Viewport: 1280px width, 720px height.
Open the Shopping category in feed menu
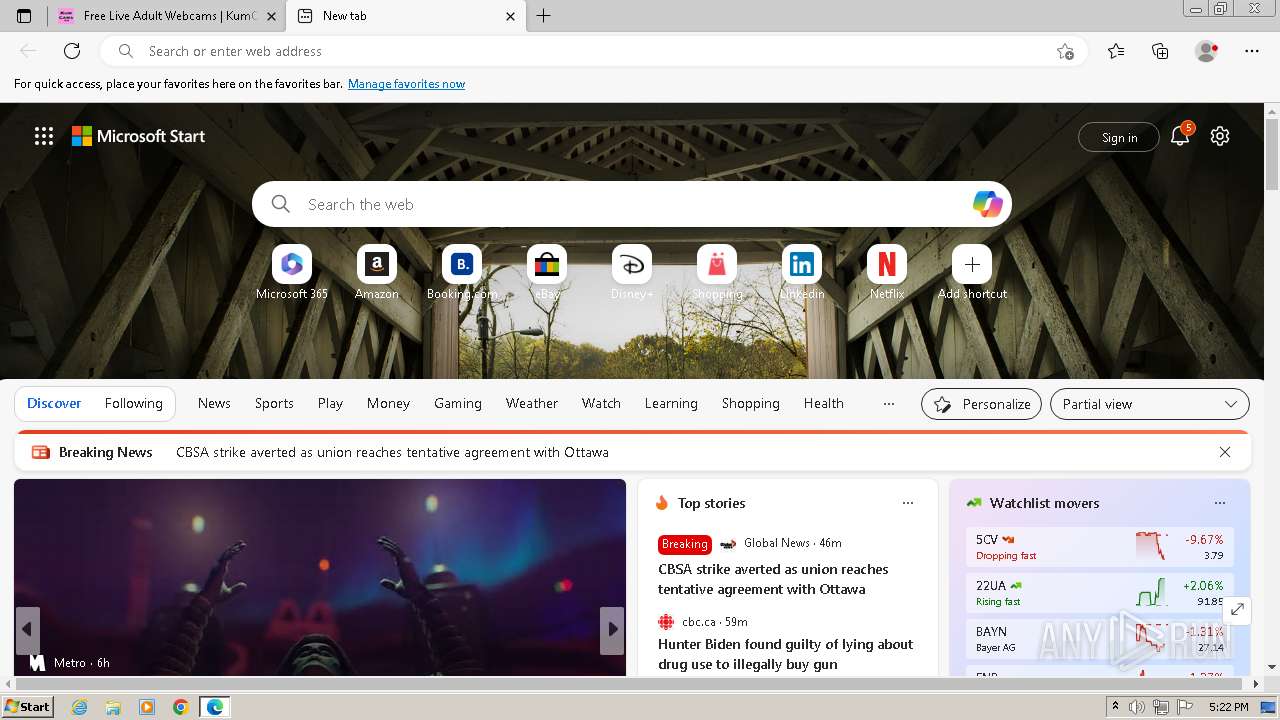751,404
